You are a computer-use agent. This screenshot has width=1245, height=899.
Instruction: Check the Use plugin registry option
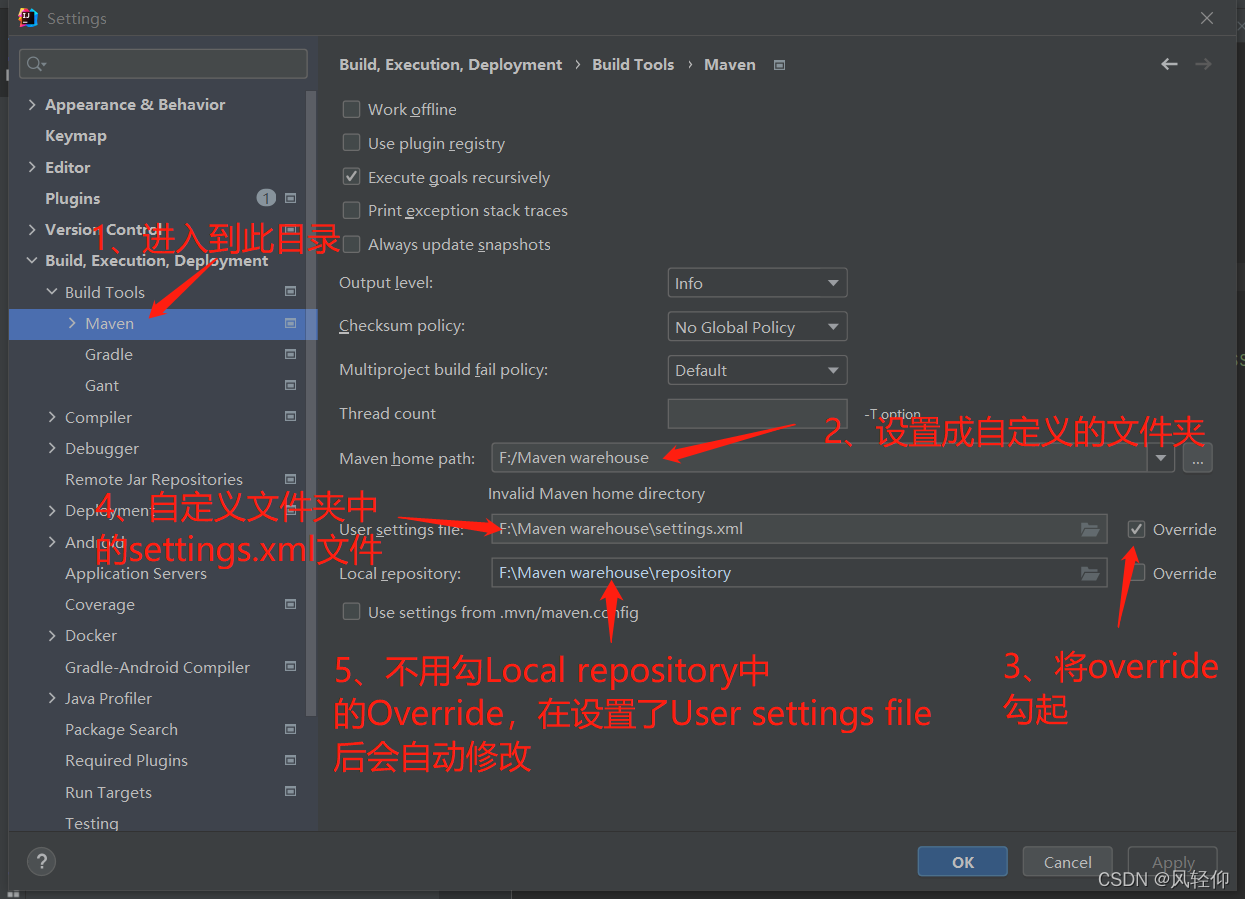351,143
